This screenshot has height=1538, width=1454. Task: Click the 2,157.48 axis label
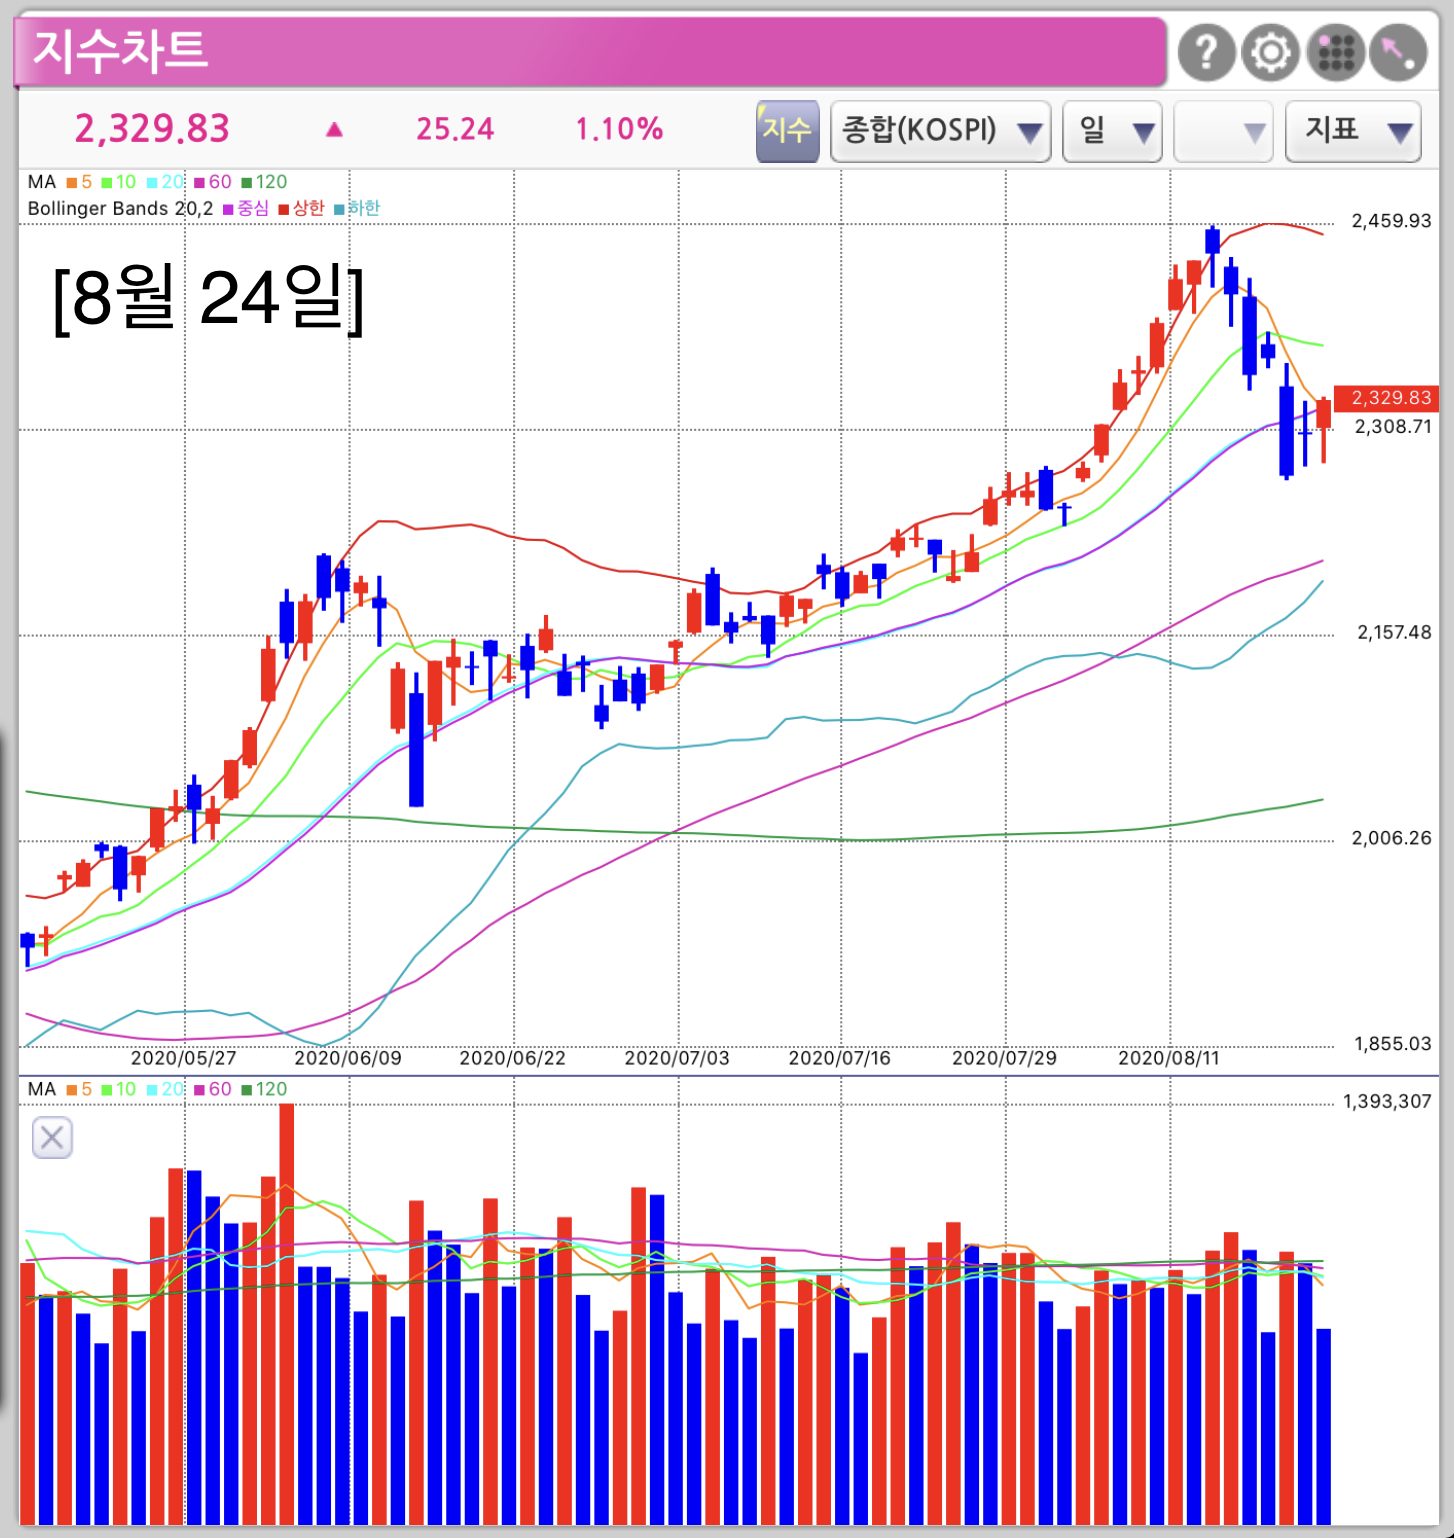[x=1394, y=633]
